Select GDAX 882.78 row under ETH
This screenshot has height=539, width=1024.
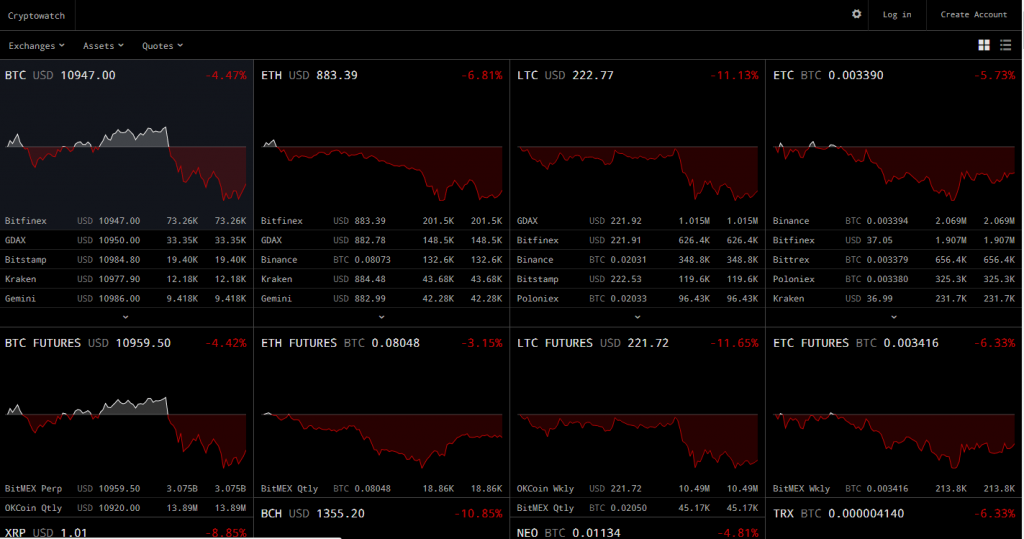[x=382, y=240]
